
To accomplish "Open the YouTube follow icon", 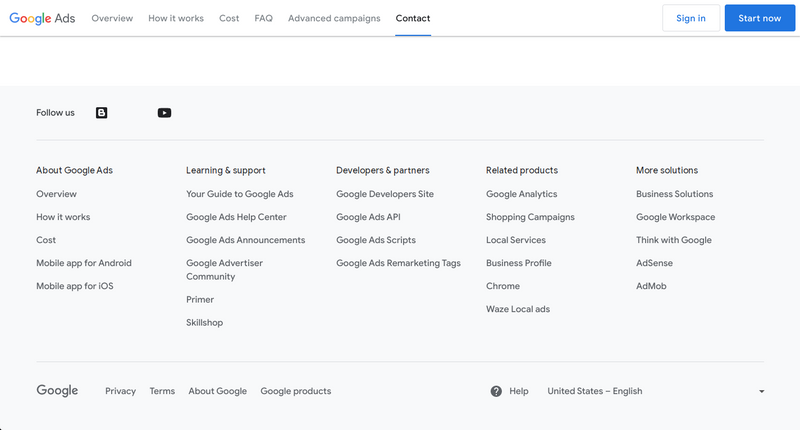I will point(164,113).
